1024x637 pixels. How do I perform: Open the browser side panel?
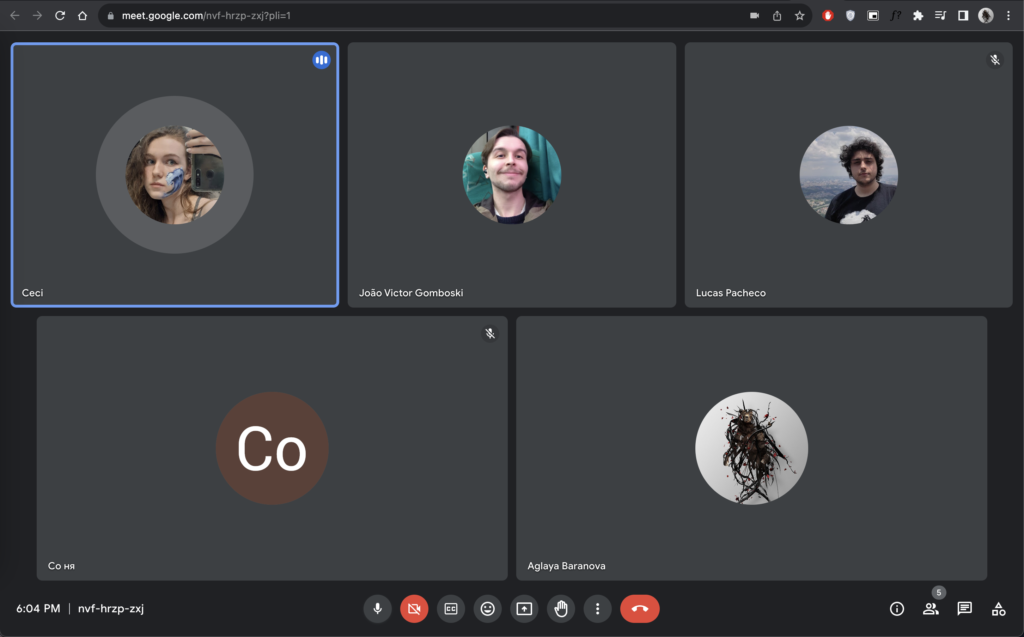pyautogui.click(x=963, y=16)
